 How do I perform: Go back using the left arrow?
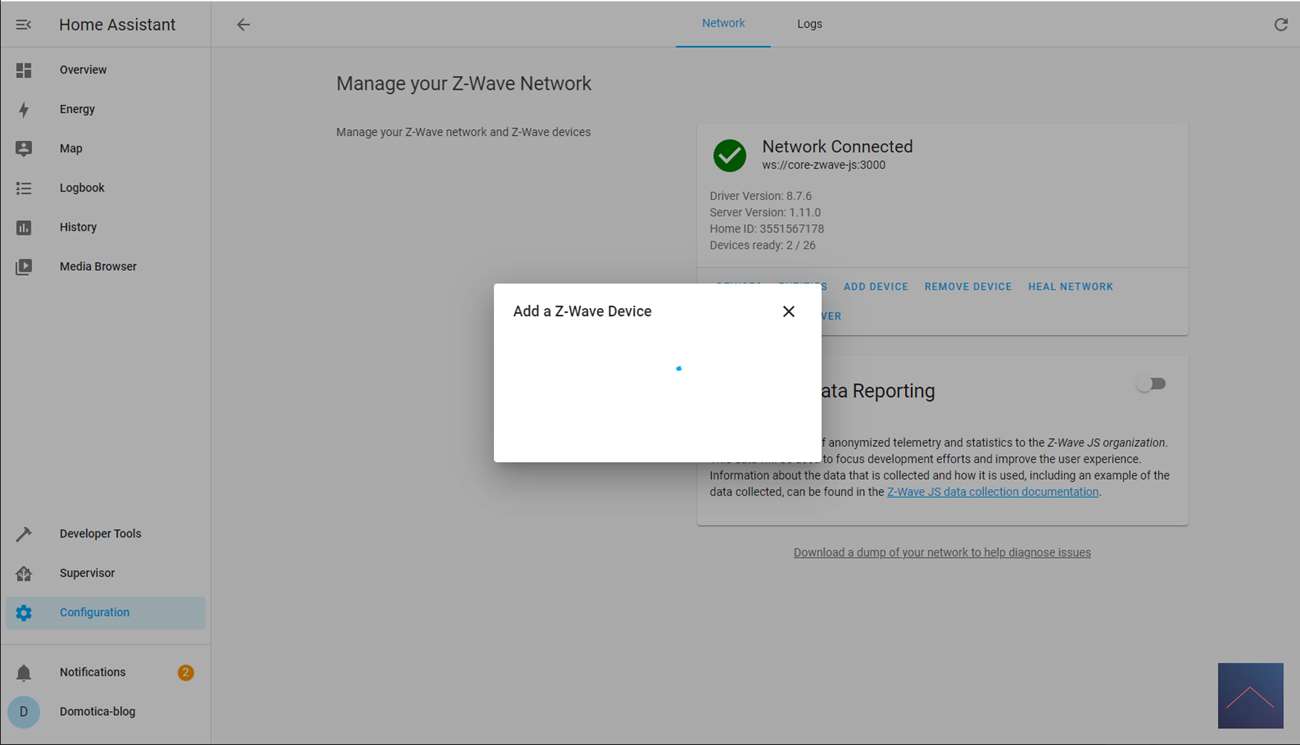coord(243,25)
